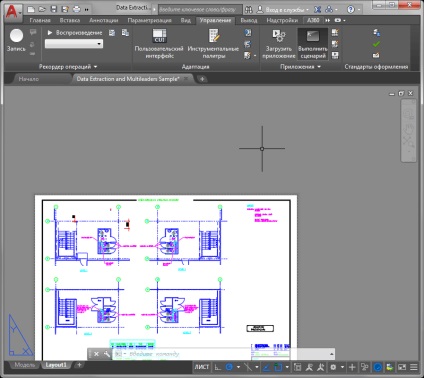
Task: Click the import customizations icon in Адаптация panel
Action: [248, 32]
